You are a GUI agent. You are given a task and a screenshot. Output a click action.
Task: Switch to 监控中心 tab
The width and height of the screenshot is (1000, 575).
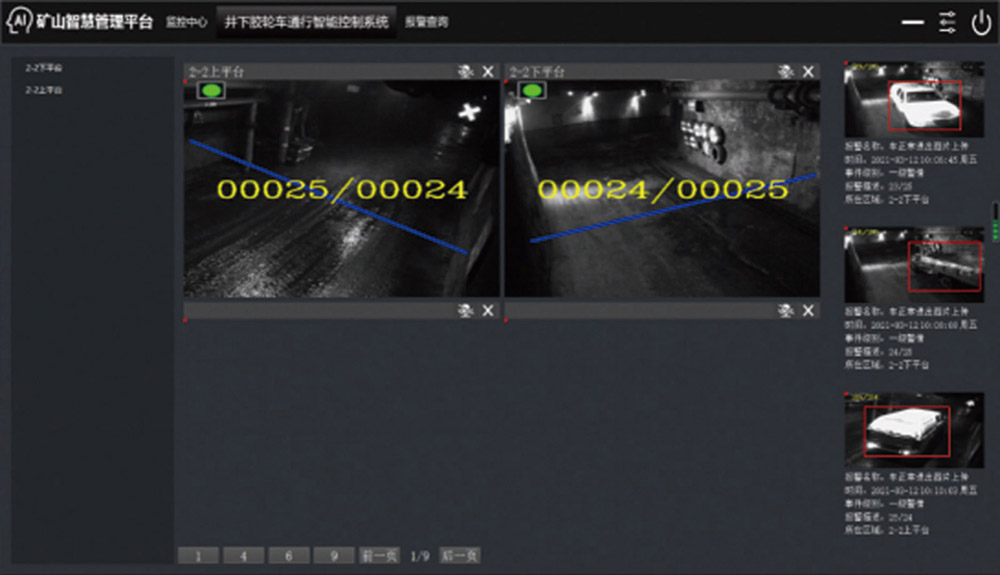[x=186, y=21]
